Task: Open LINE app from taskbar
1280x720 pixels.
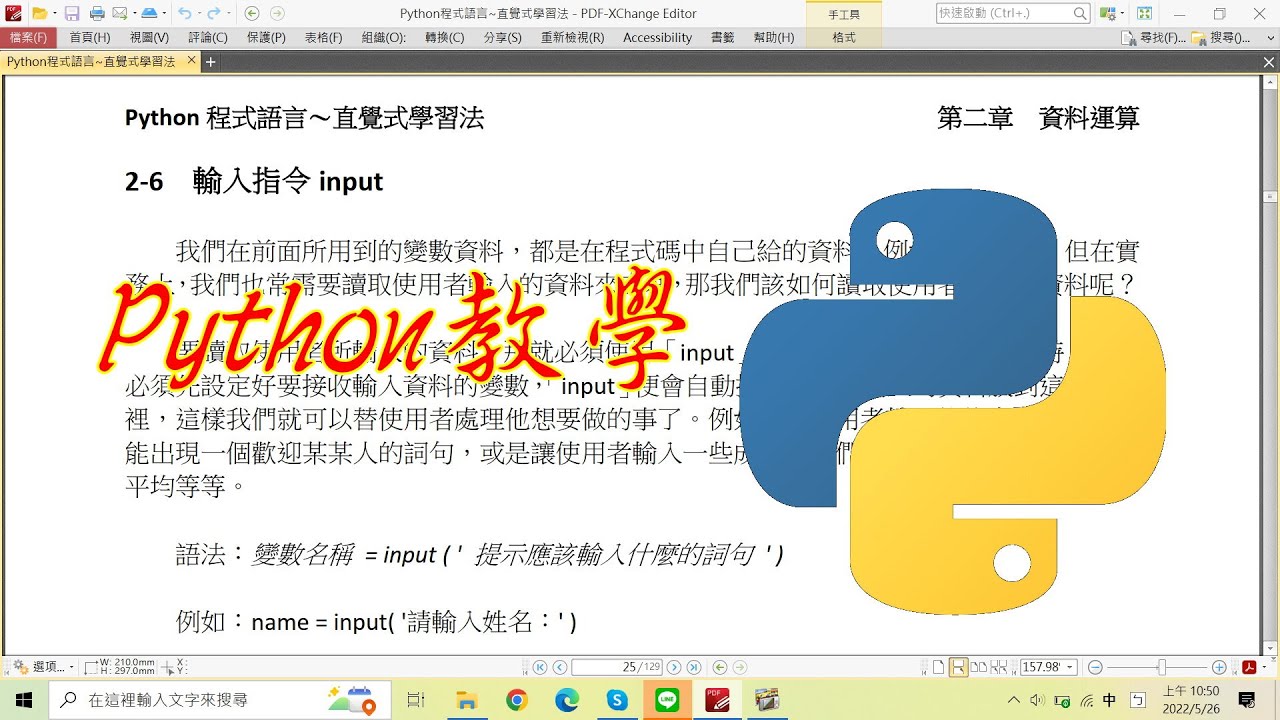Action: pyautogui.click(x=666, y=699)
